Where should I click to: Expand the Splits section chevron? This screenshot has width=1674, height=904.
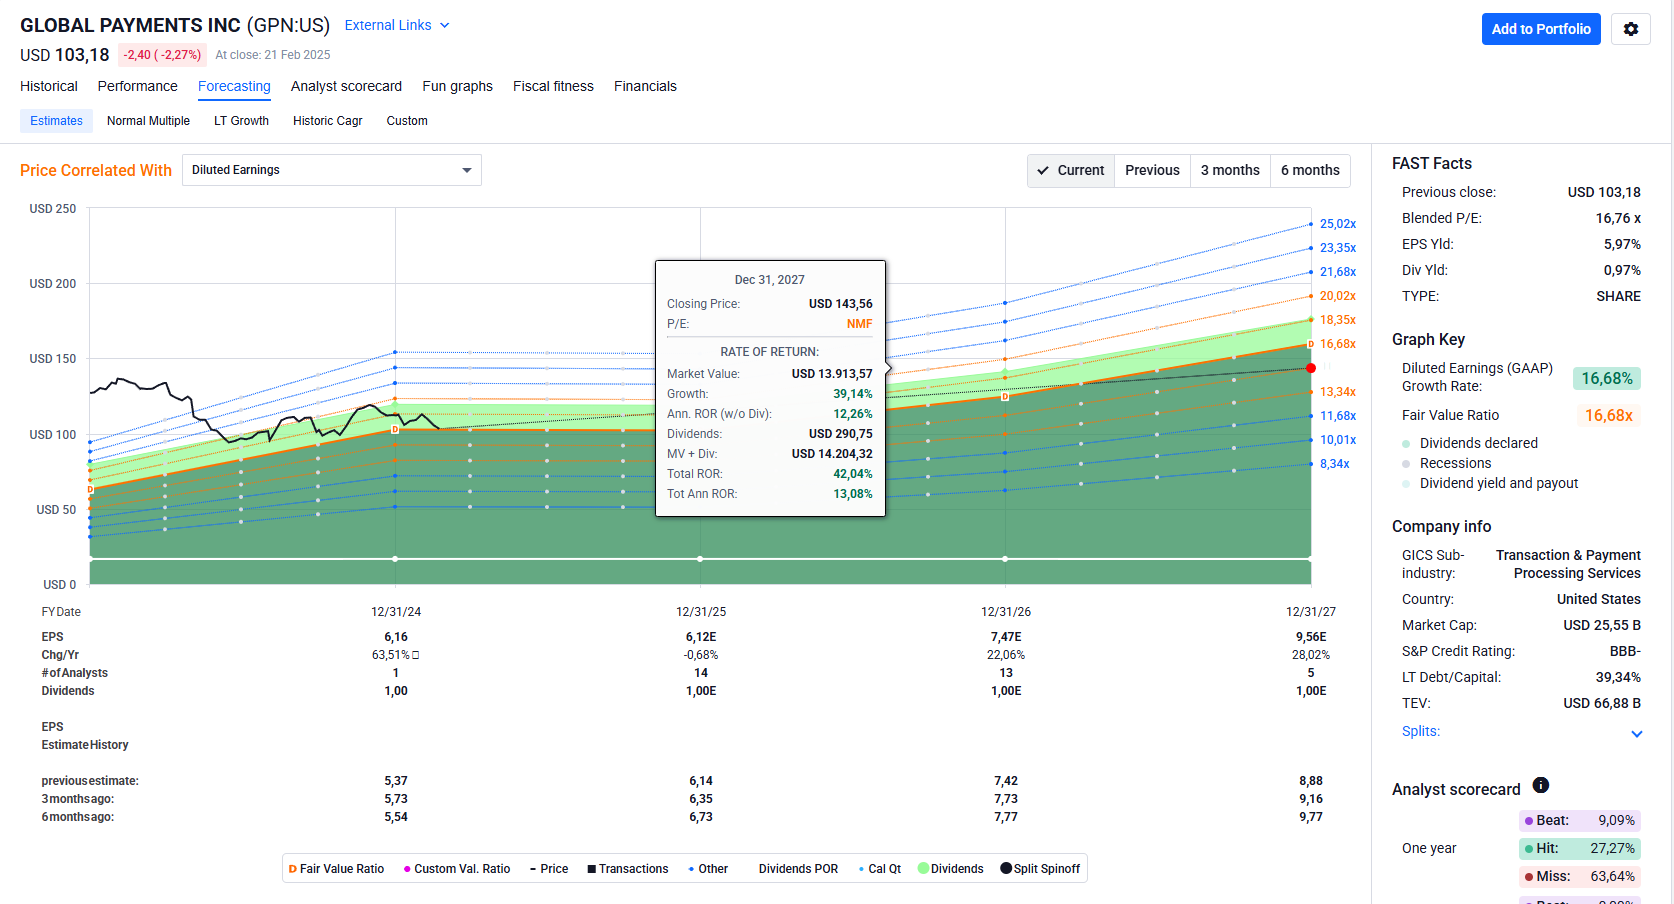(1636, 733)
